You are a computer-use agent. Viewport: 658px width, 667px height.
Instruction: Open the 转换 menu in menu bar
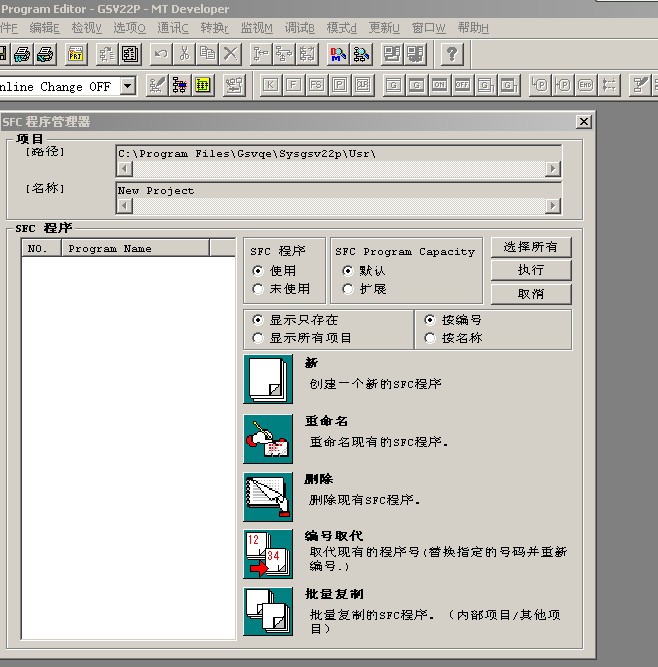214,28
